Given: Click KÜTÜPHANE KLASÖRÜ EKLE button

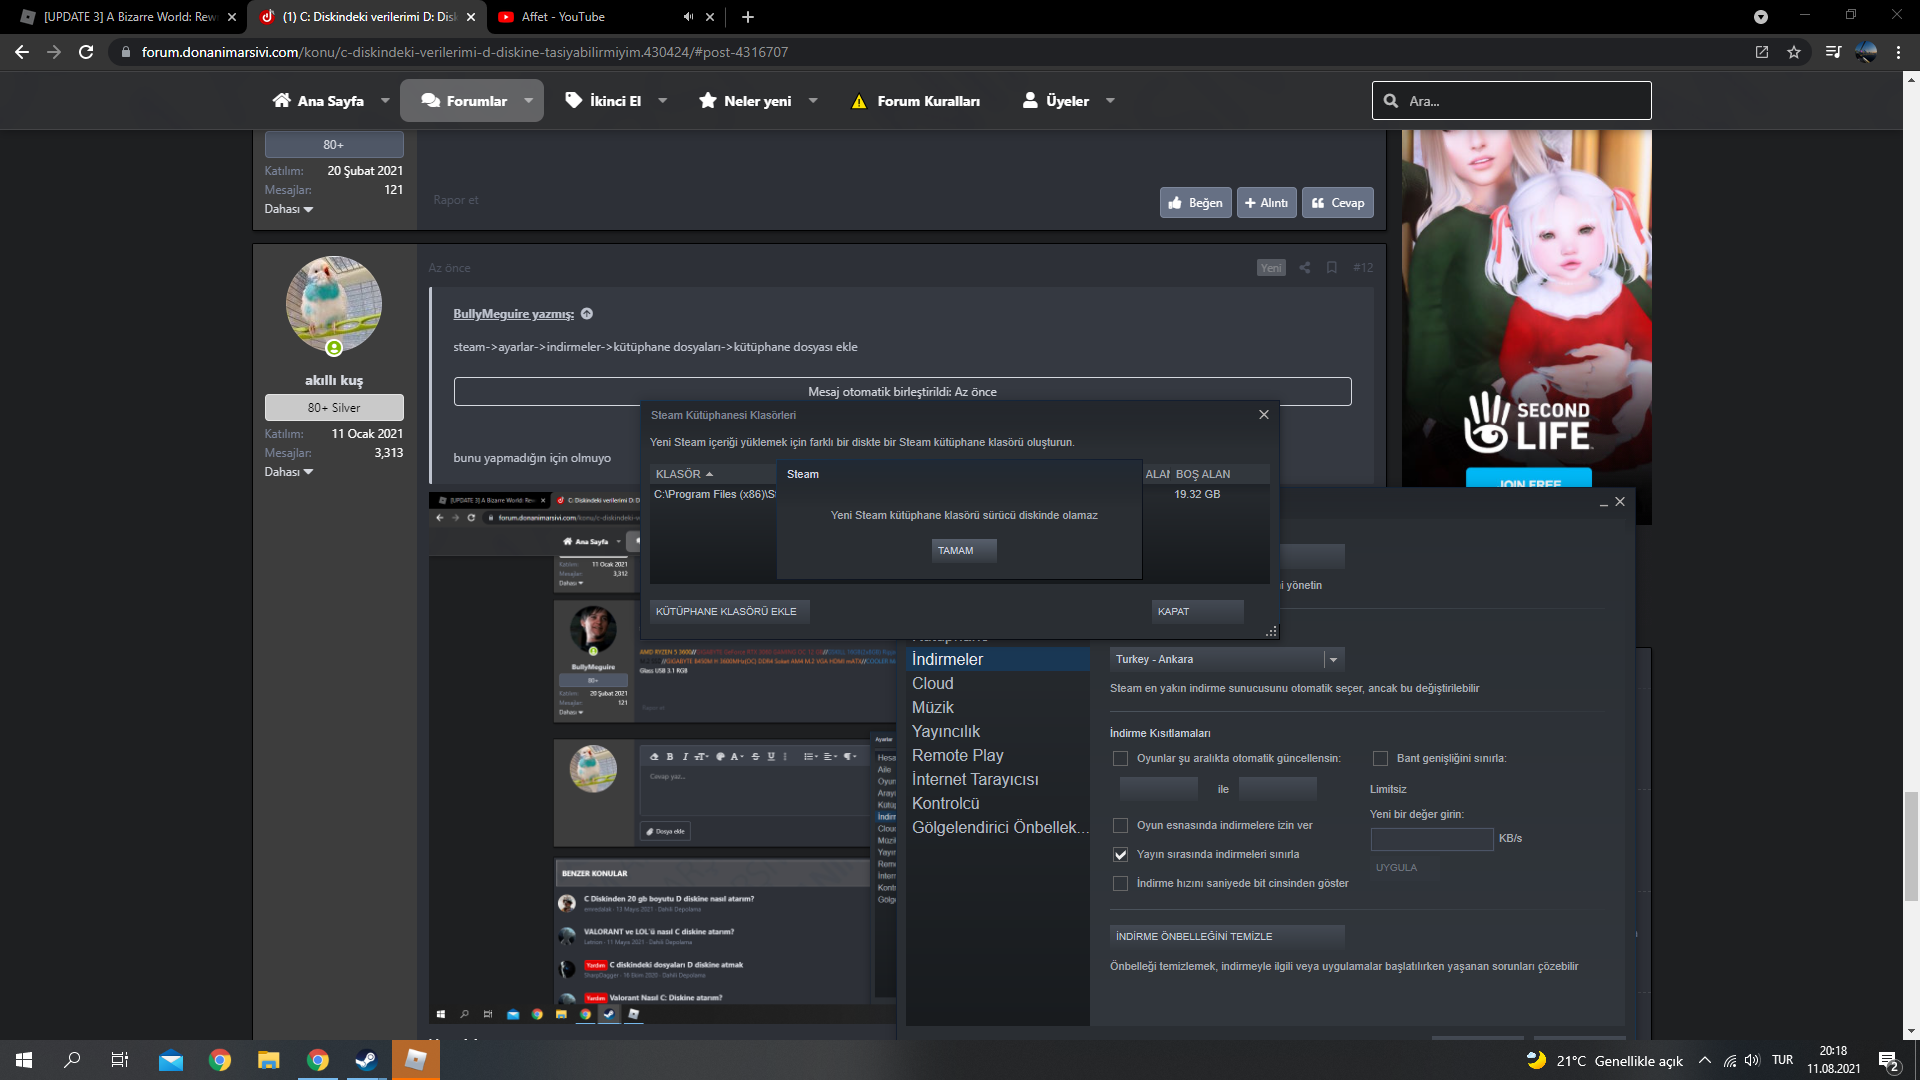Looking at the screenshot, I should (730, 612).
